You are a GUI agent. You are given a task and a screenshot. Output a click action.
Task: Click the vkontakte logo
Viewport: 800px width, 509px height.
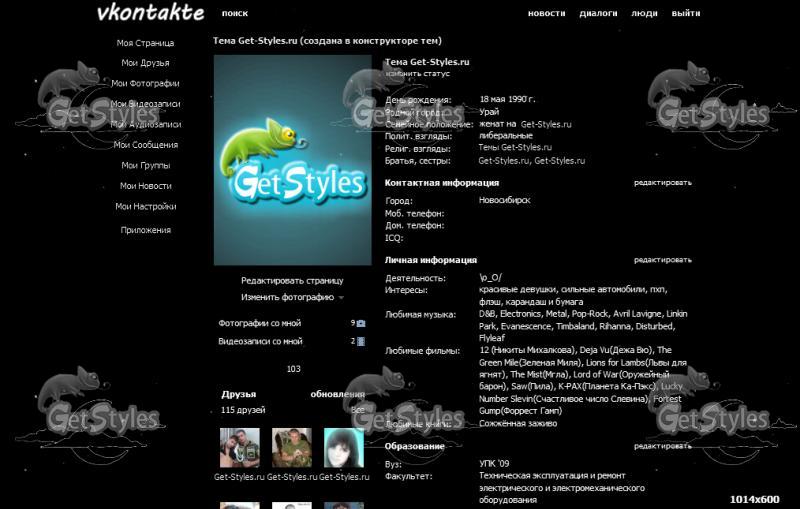[x=150, y=12]
